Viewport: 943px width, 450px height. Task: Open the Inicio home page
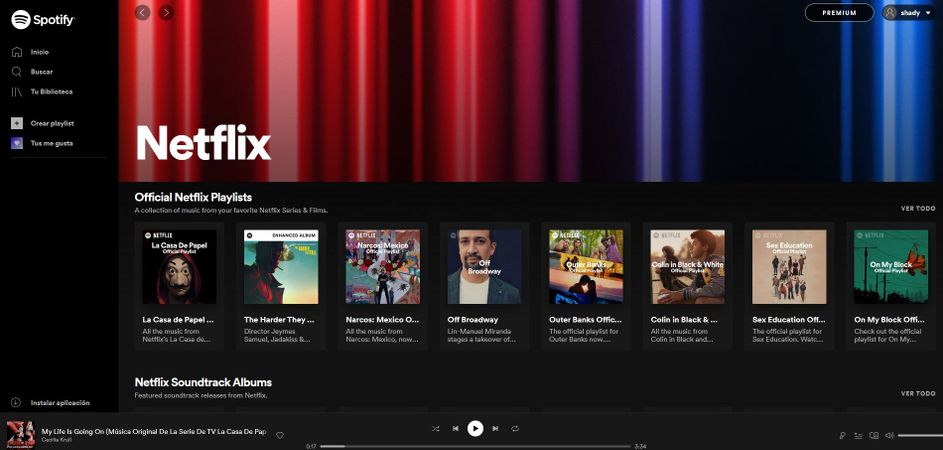click(x=40, y=52)
